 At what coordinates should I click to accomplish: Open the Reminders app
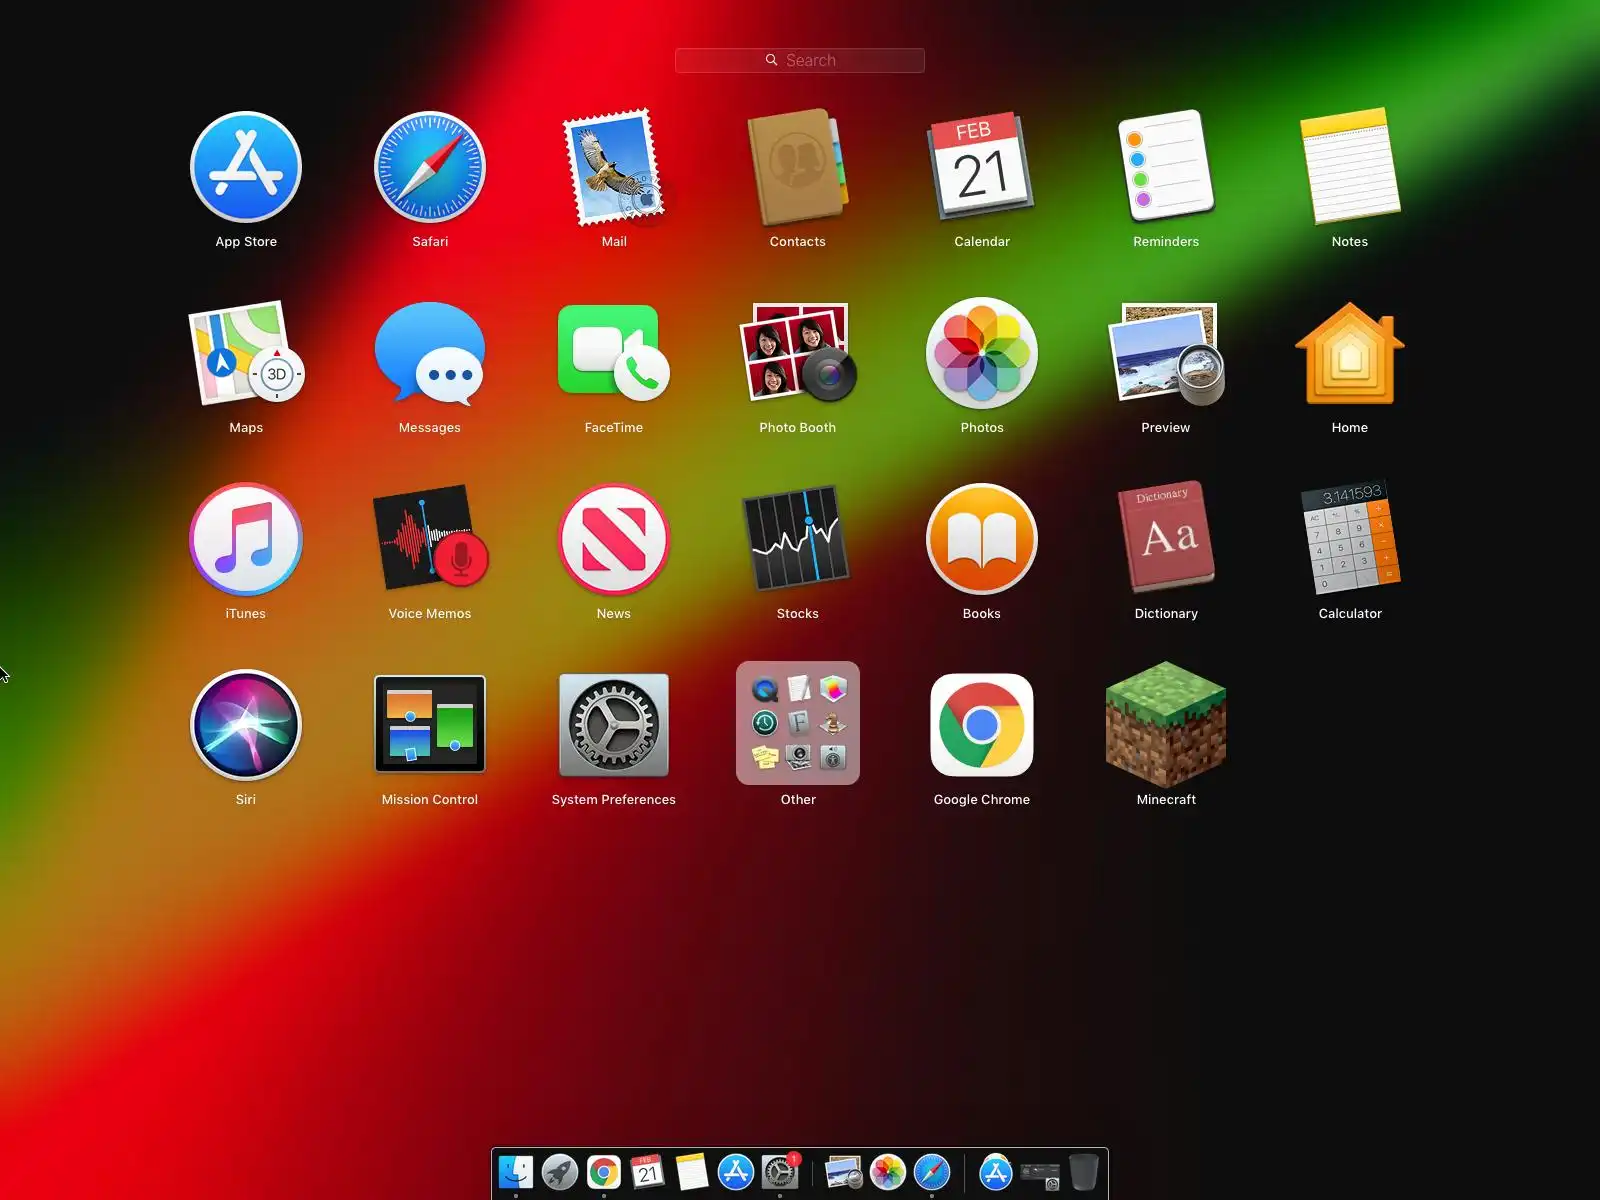coord(1166,166)
